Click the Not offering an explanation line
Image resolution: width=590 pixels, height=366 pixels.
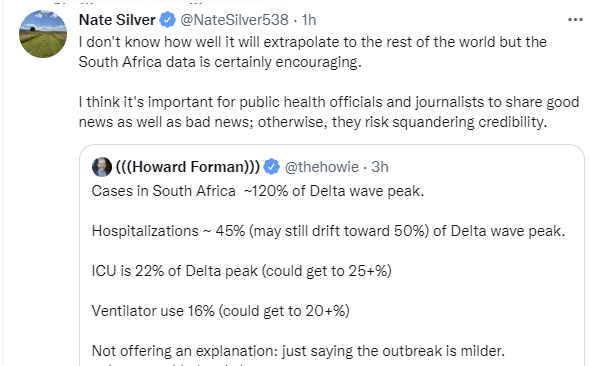[x=298, y=351]
